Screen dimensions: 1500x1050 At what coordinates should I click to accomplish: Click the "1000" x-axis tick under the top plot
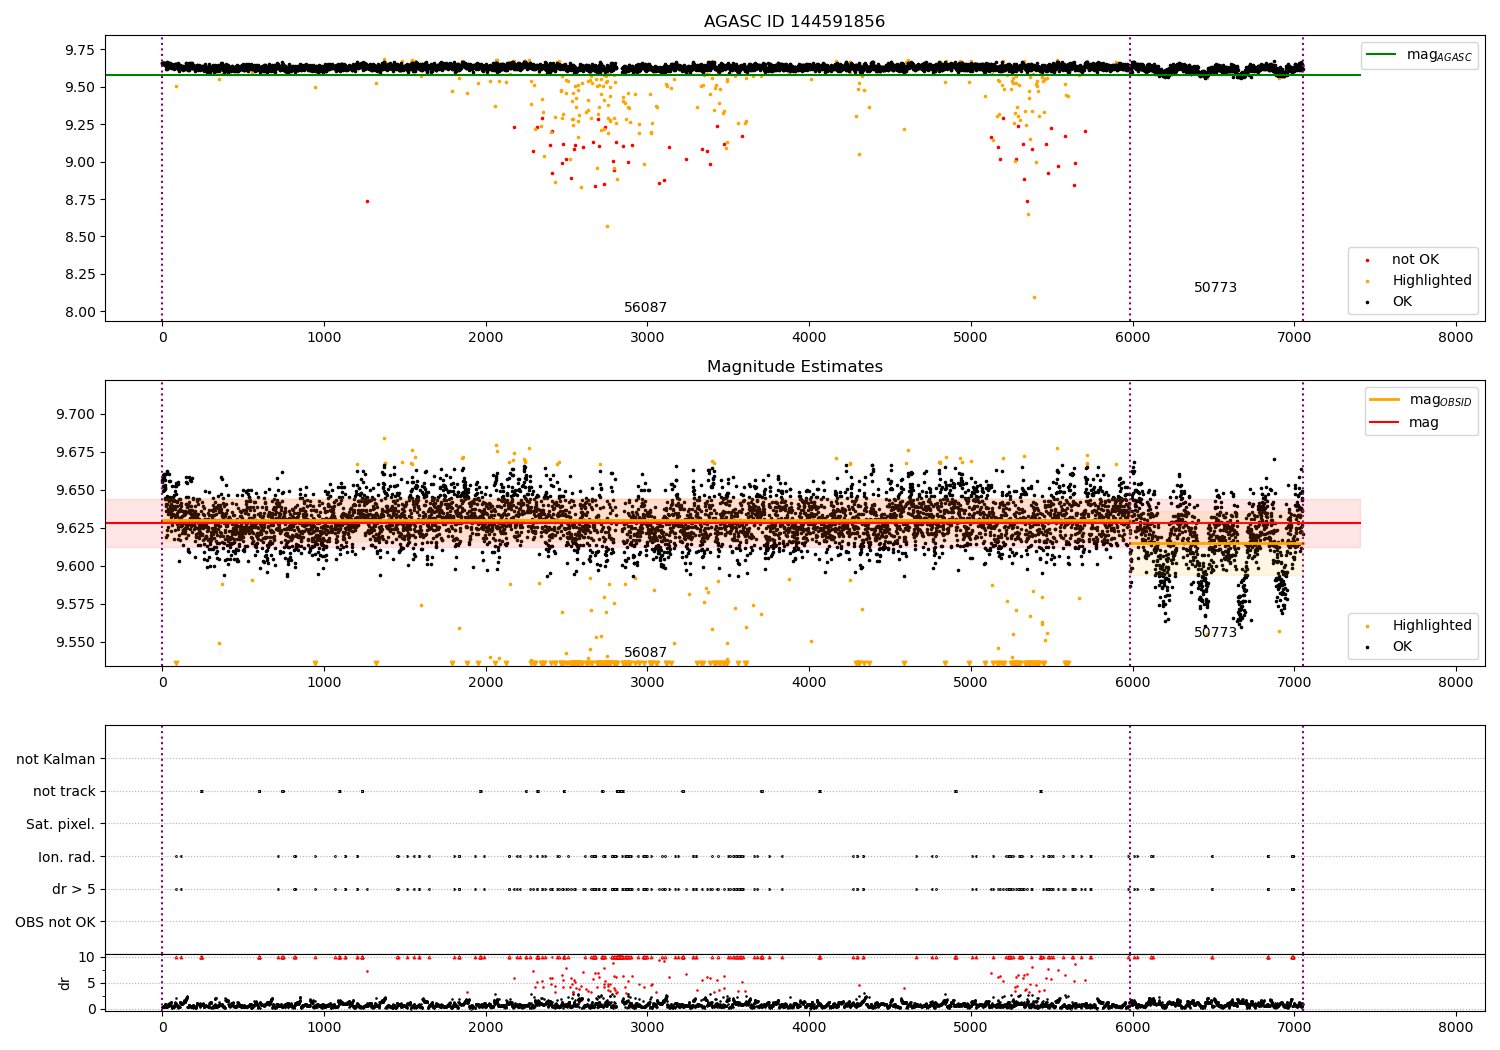point(324,338)
